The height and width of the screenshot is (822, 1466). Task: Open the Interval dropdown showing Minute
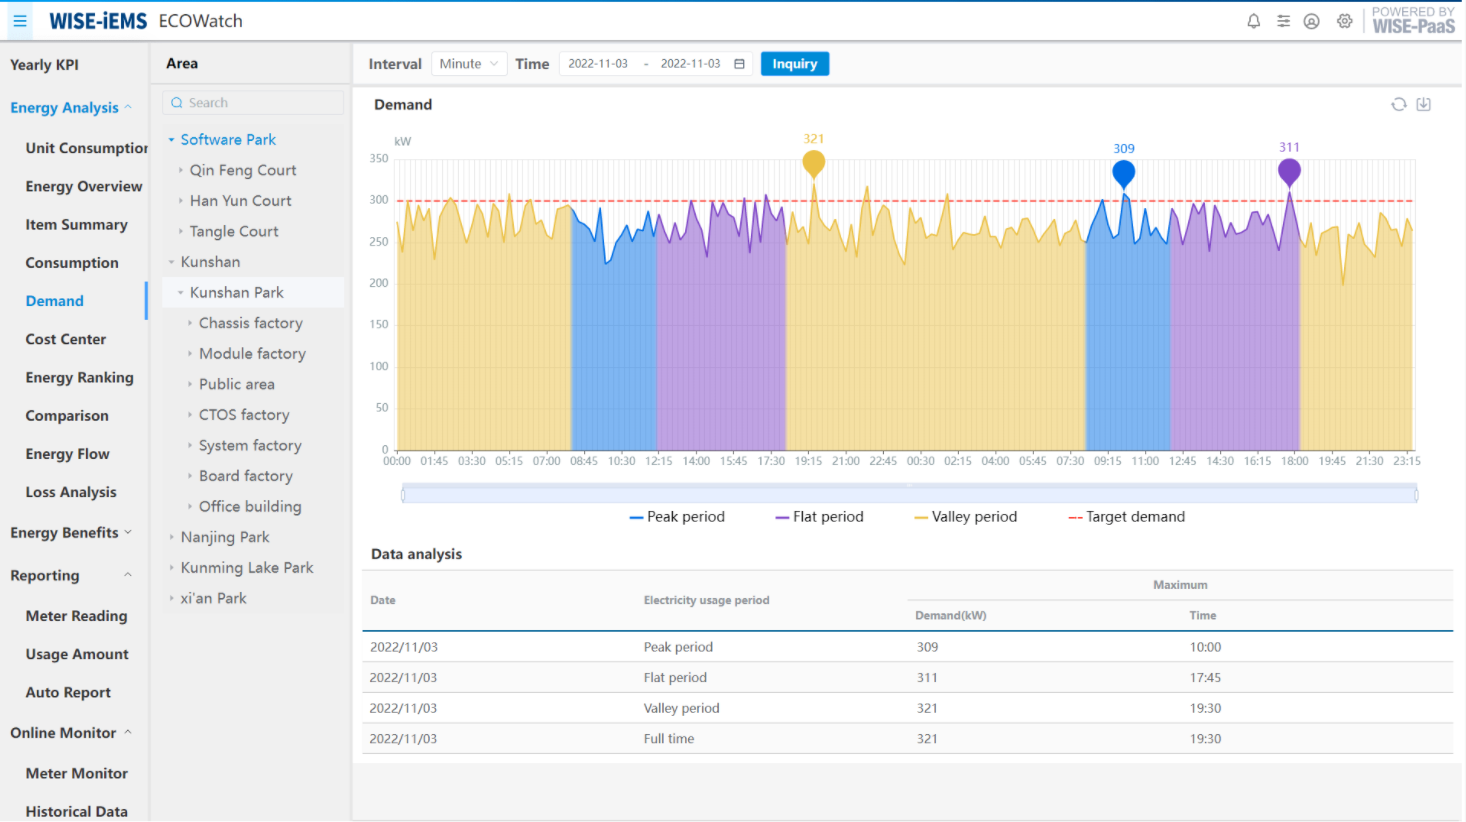468,63
